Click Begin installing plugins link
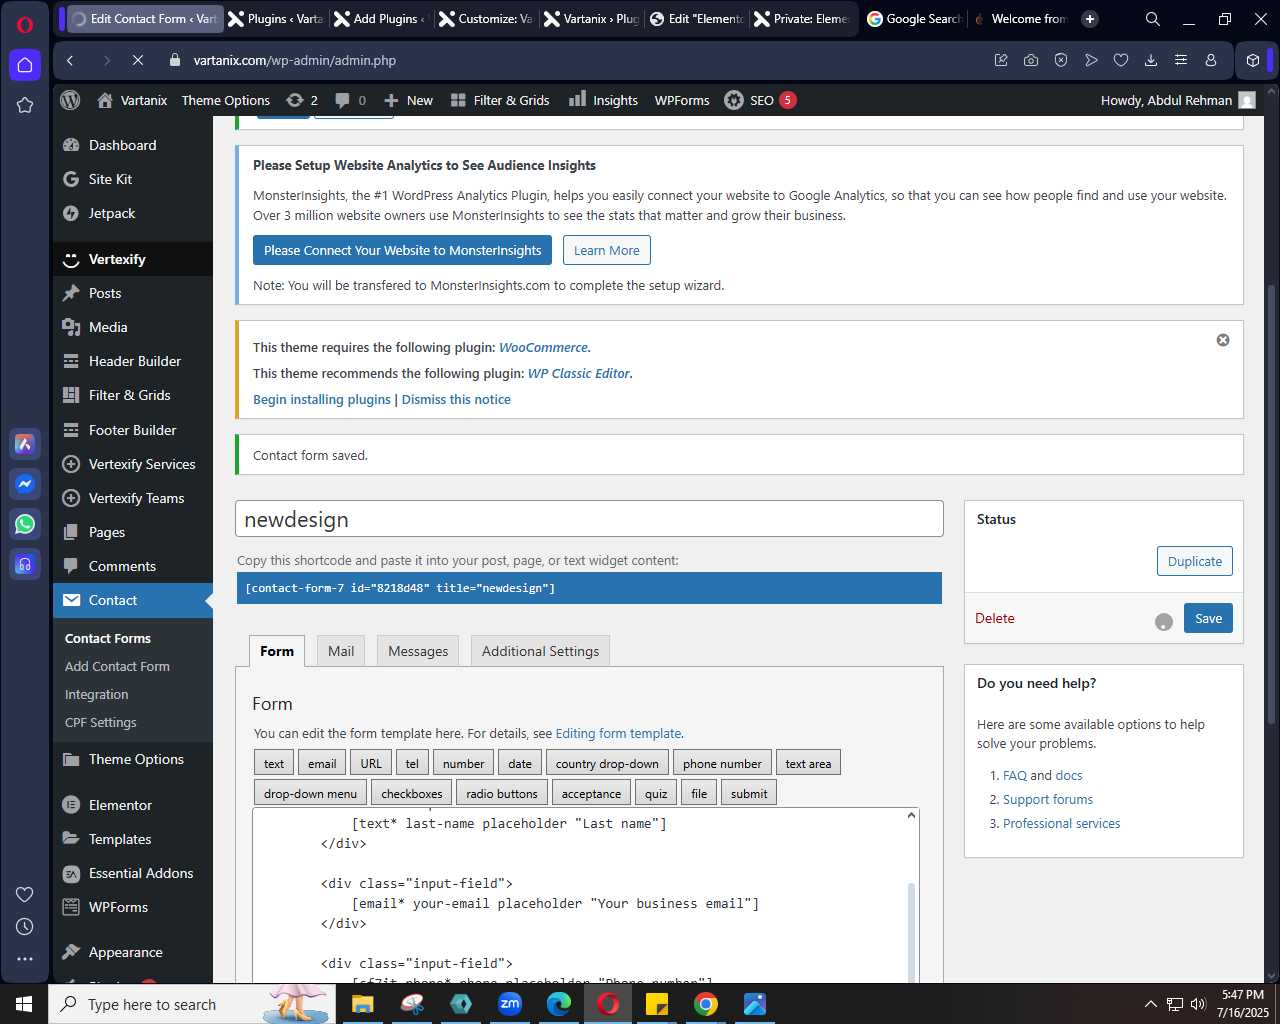Screen dimensions: 1280x1024 [322, 399]
